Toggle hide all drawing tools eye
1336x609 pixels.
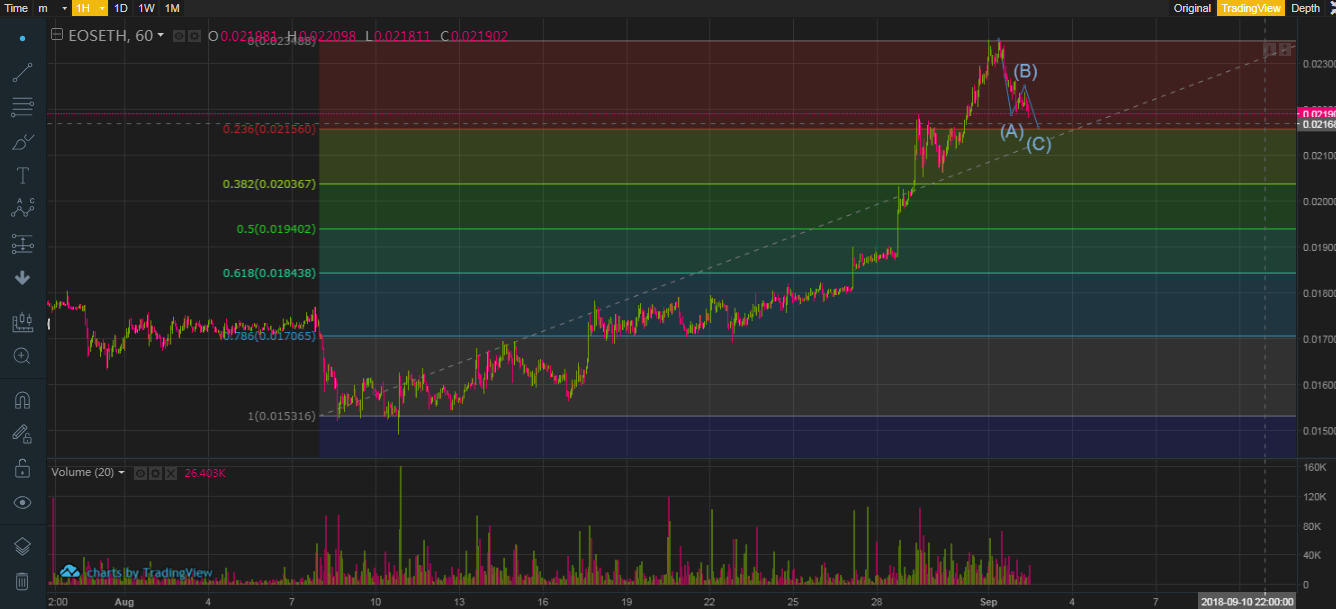[22, 502]
